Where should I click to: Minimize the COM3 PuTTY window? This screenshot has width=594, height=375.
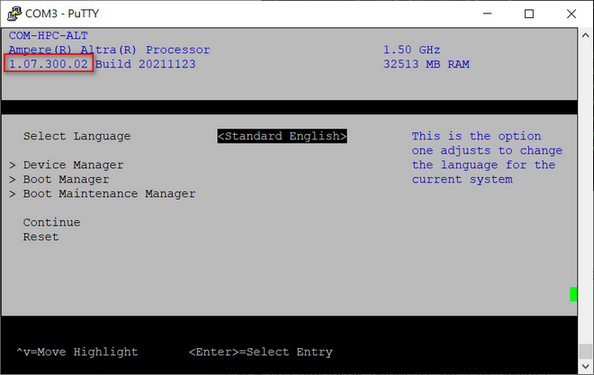[487, 14]
